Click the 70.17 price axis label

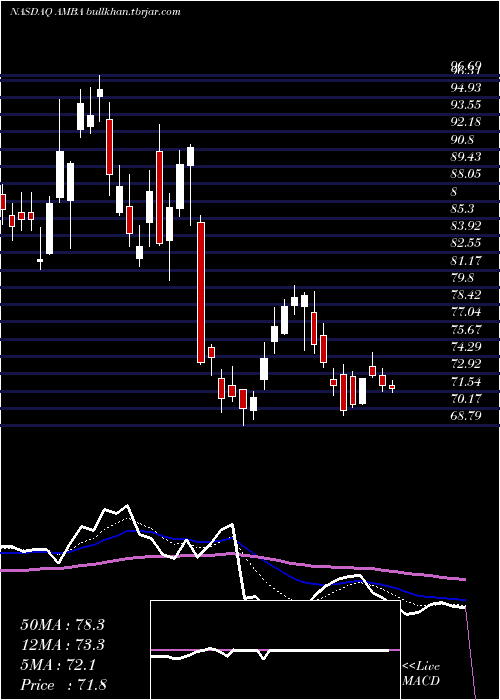[466, 399]
